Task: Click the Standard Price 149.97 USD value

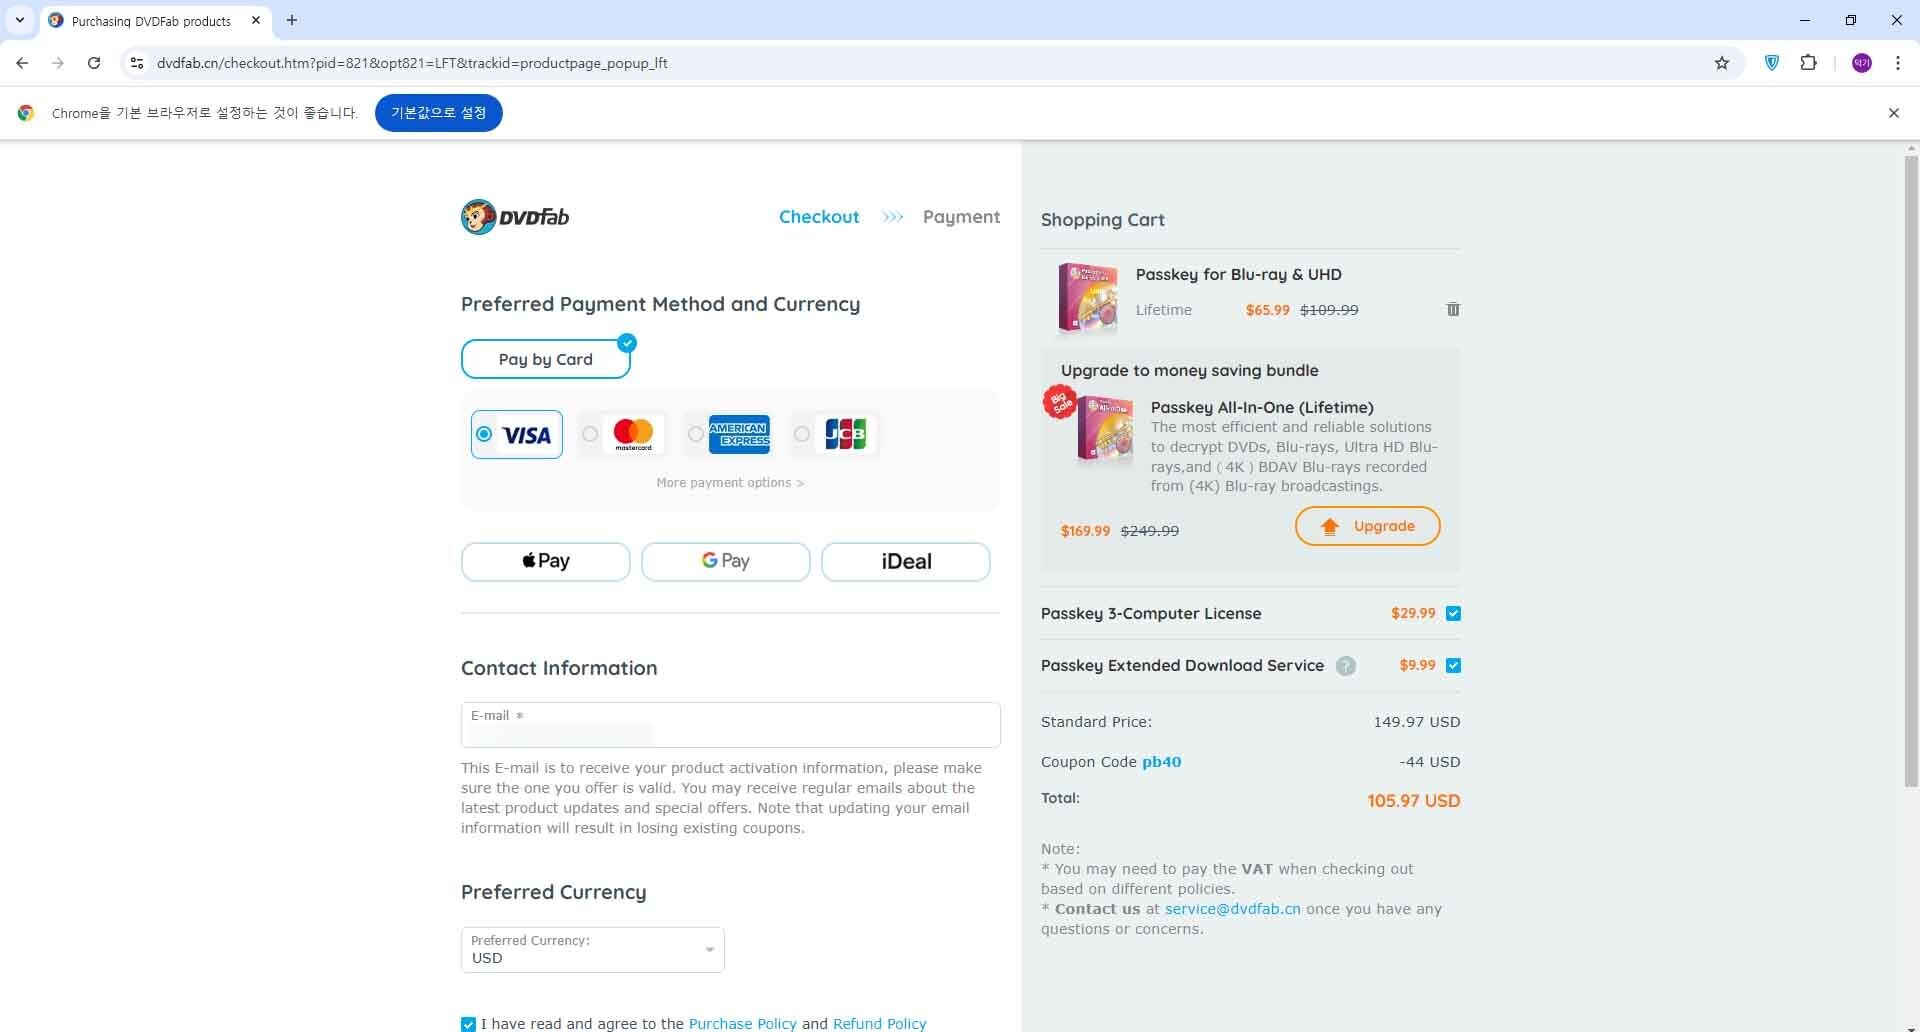Action: coord(1417,722)
